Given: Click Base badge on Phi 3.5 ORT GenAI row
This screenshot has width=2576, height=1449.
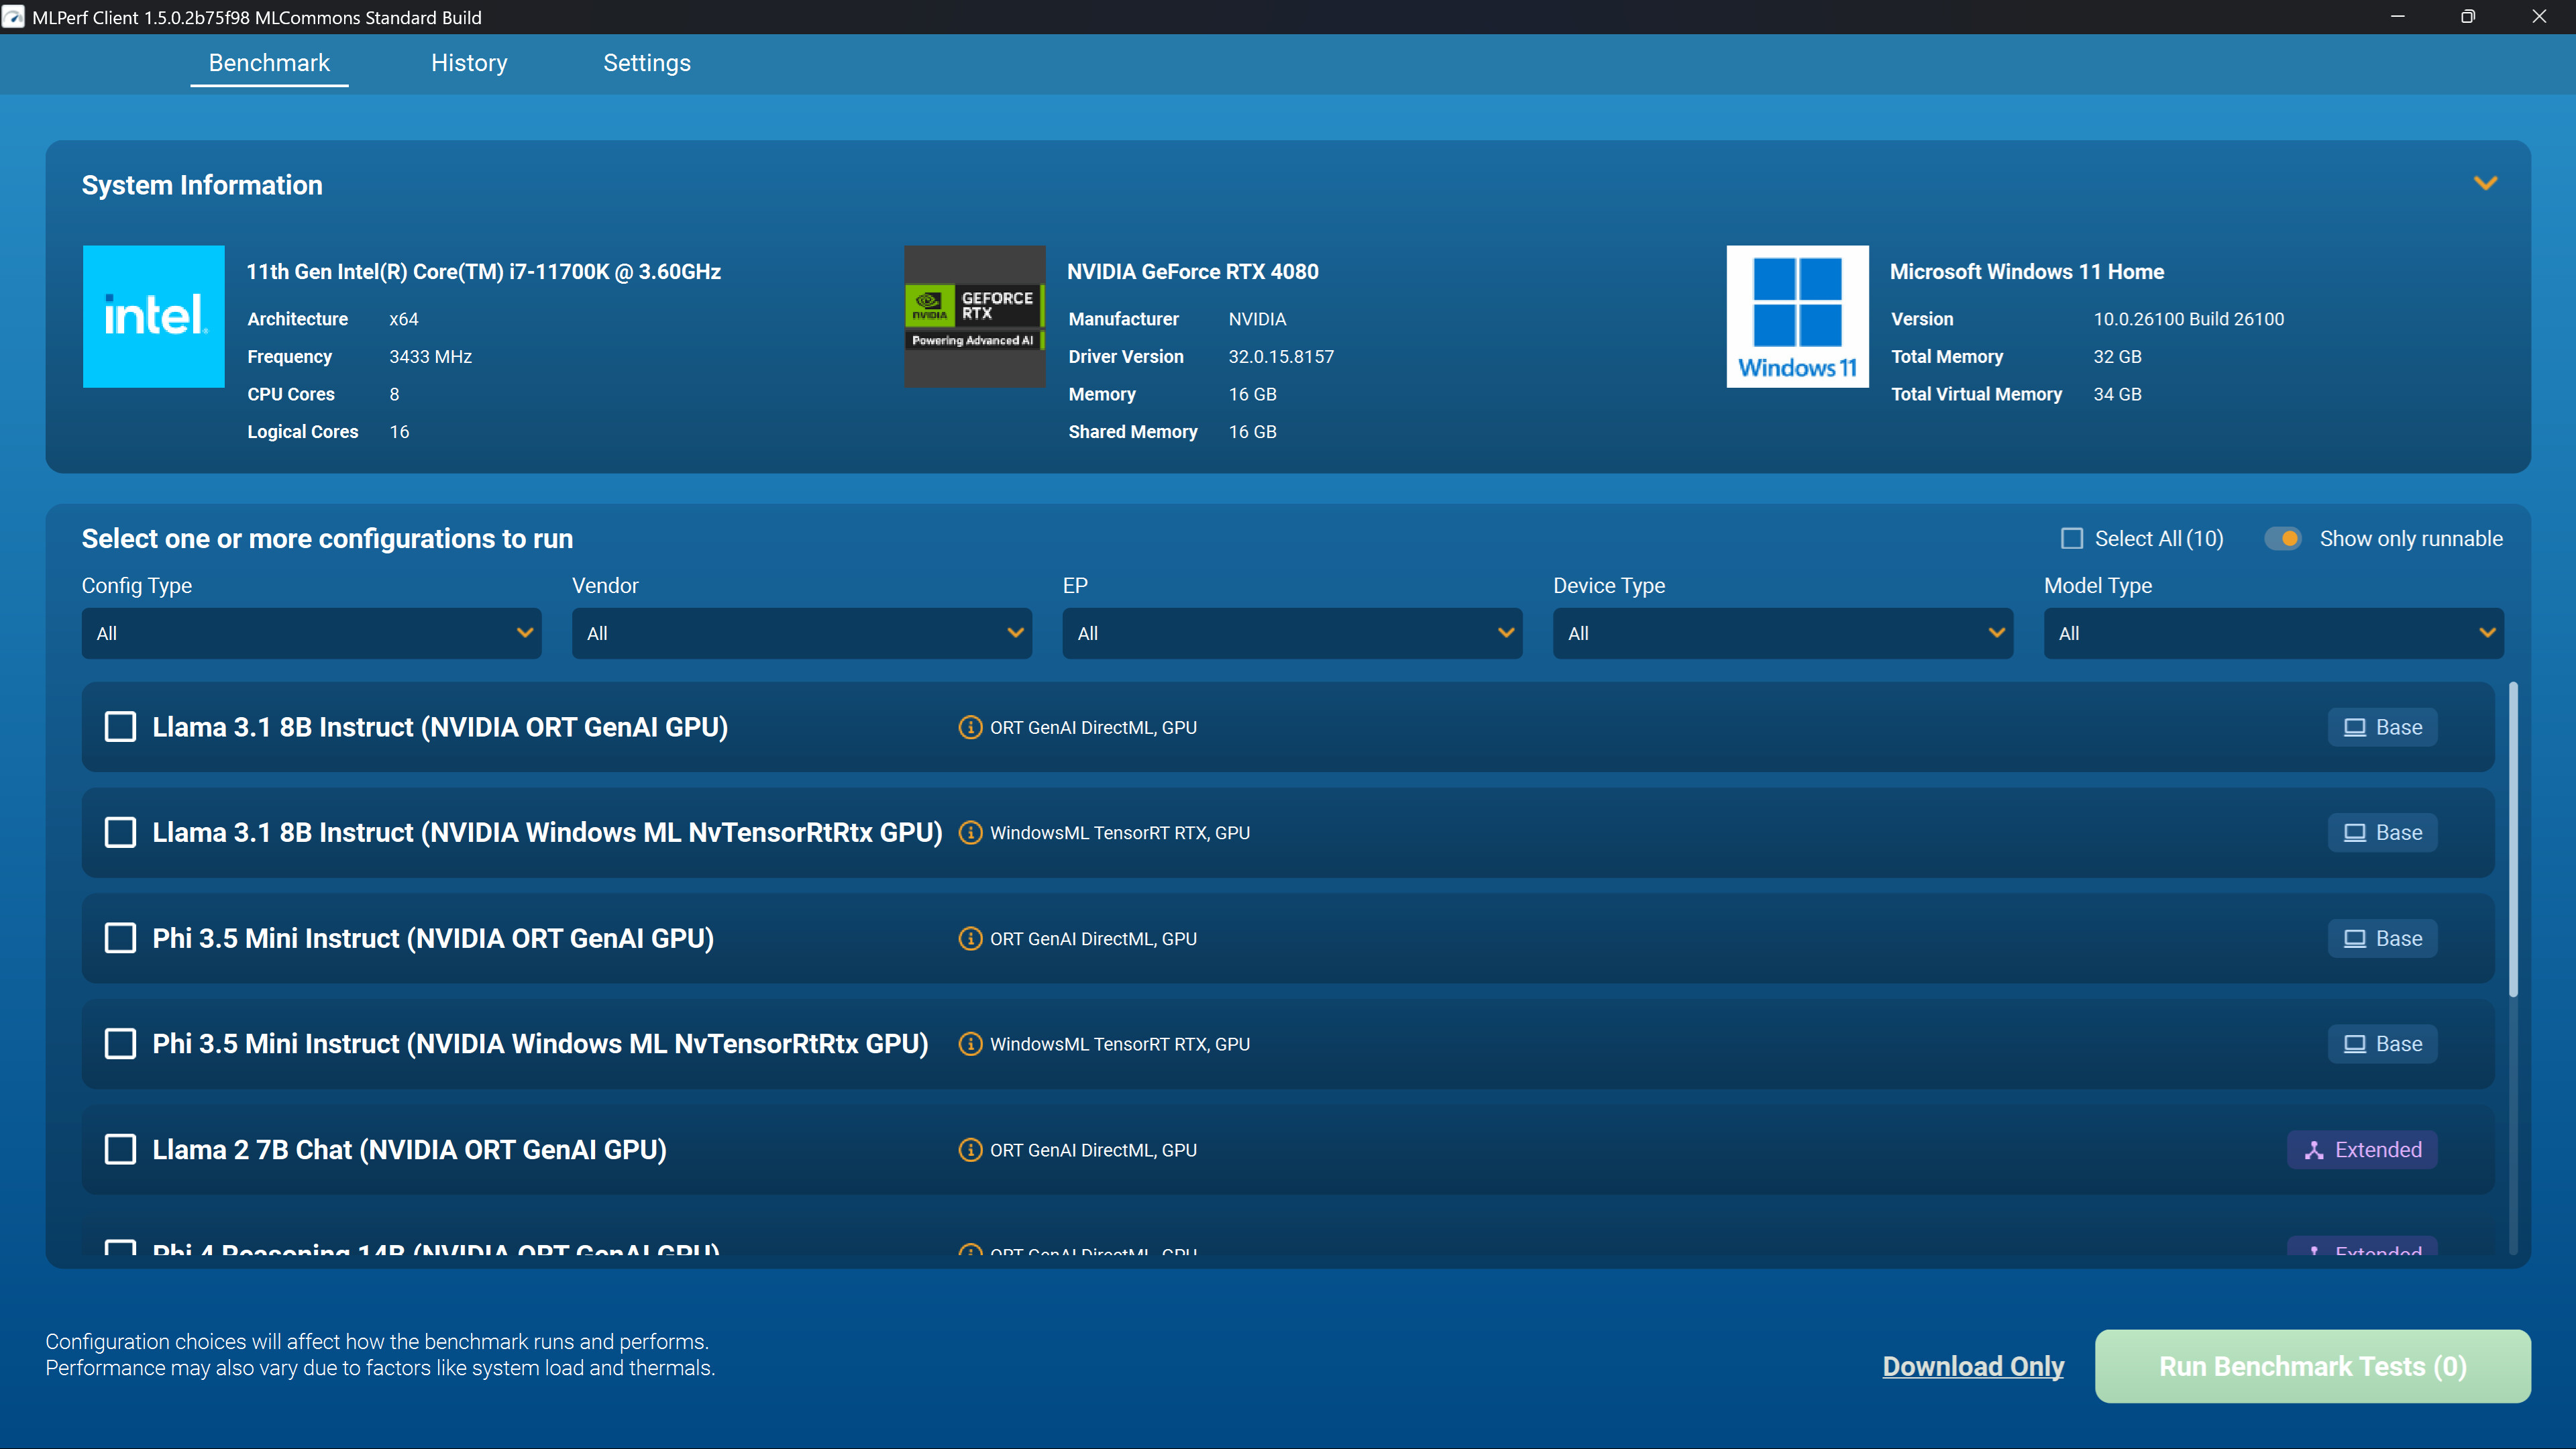Looking at the screenshot, I should 2383,938.
